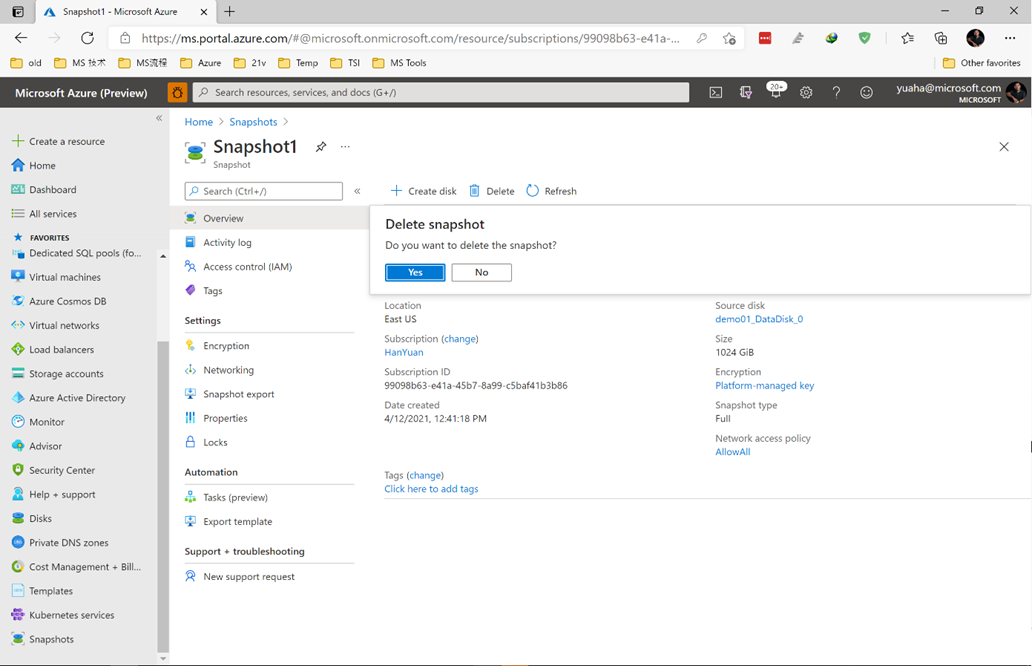The image size is (1032, 666).
Task: Focus the global Azure search bar
Action: [441, 93]
